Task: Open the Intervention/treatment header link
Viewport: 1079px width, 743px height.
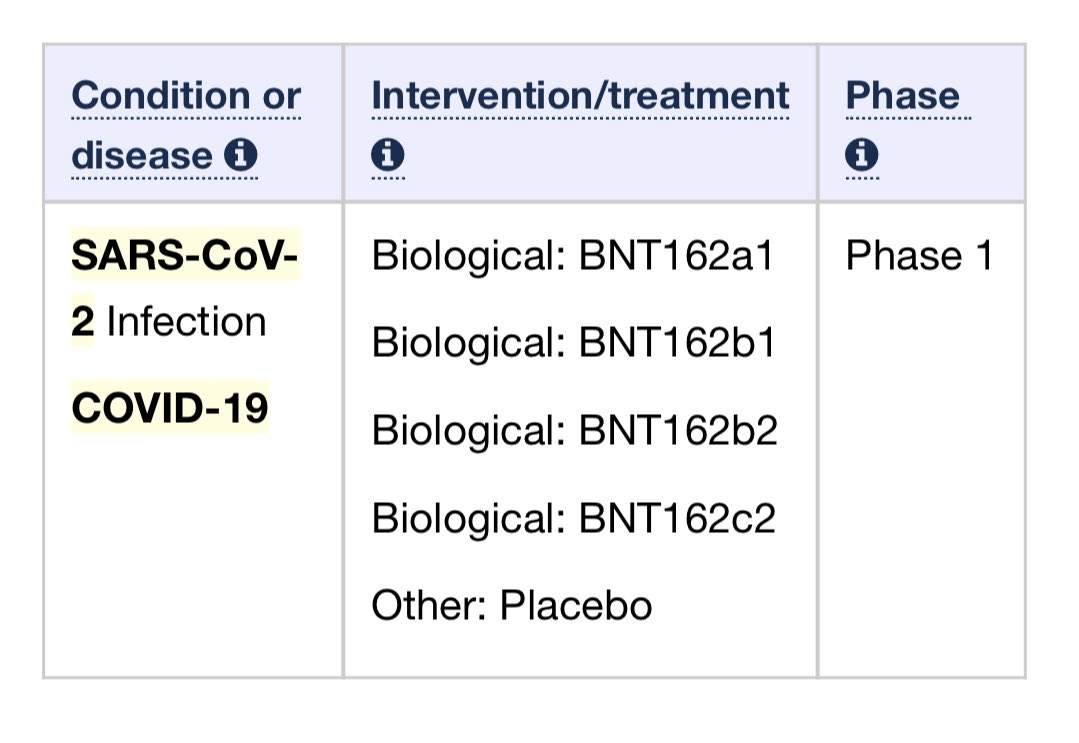Action: (580, 95)
